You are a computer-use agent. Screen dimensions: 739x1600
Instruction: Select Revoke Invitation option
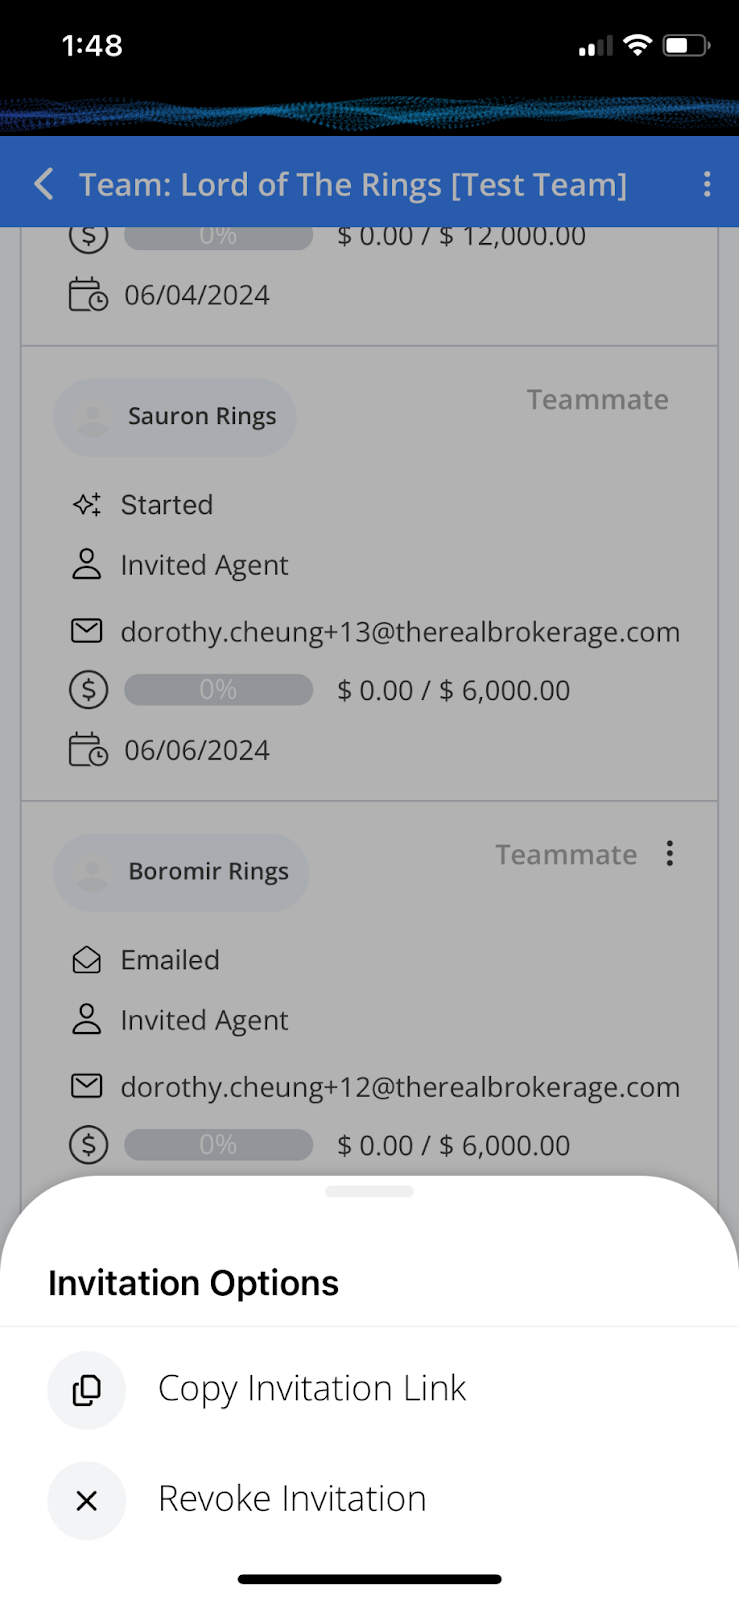369,1500
